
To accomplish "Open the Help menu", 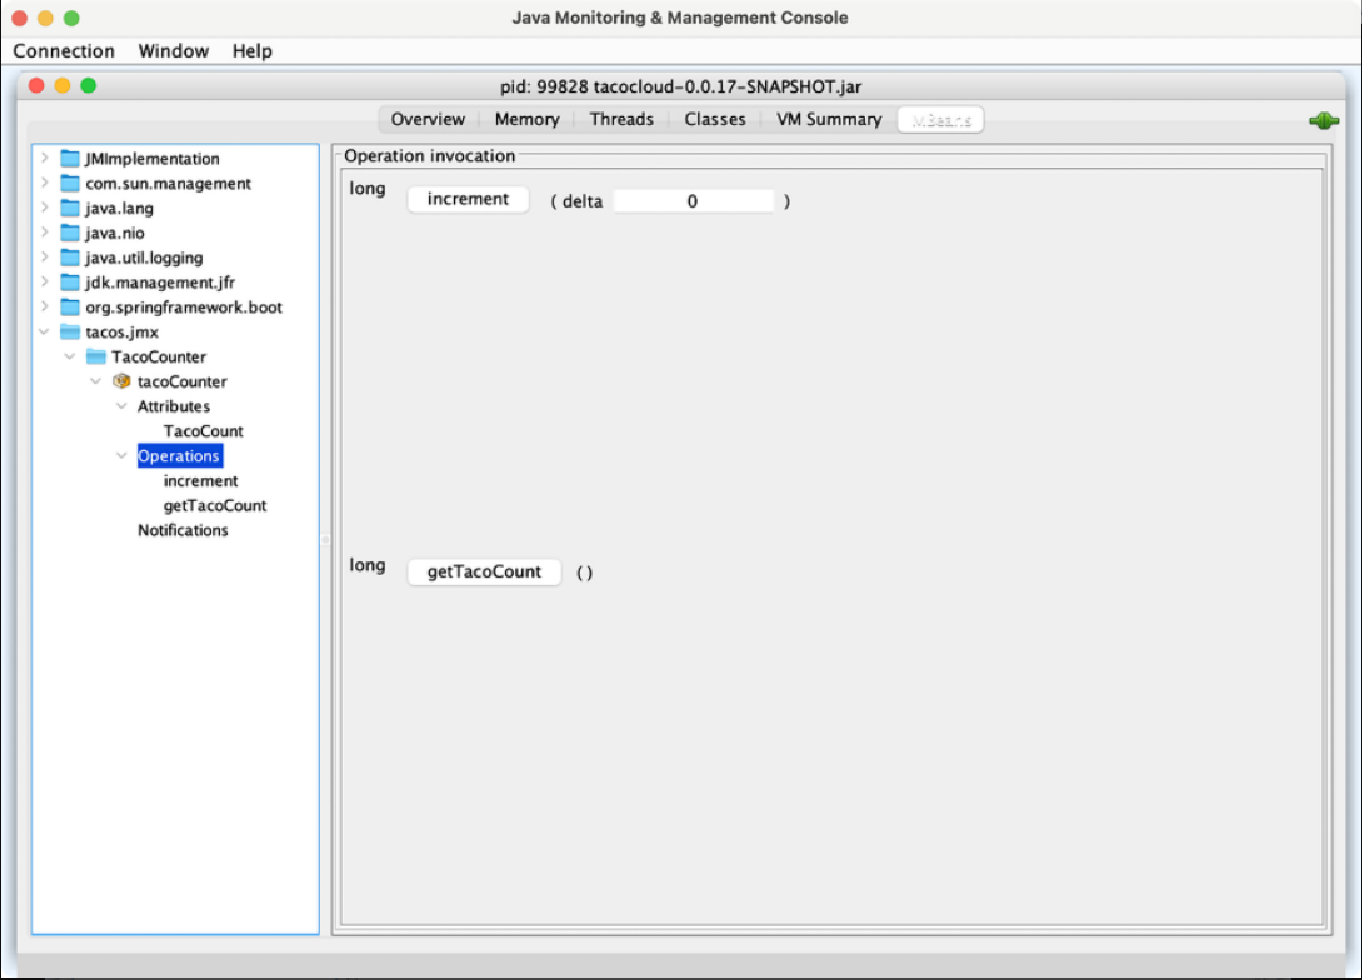I will 252,51.
